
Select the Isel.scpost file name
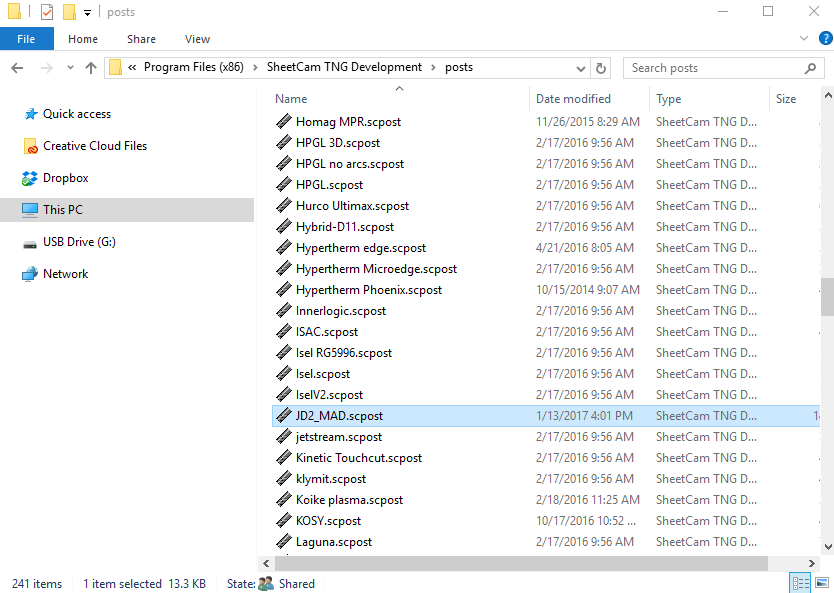[x=323, y=374]
